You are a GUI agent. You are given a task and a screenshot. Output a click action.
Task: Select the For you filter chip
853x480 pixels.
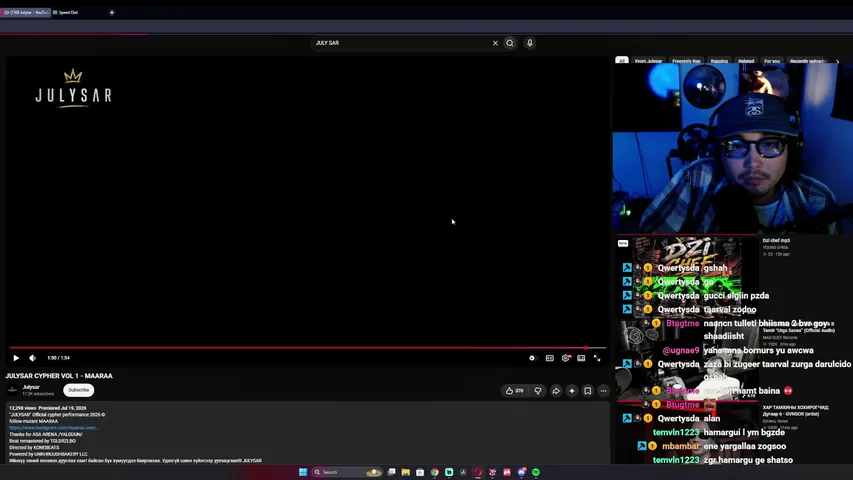pos(771,60)
